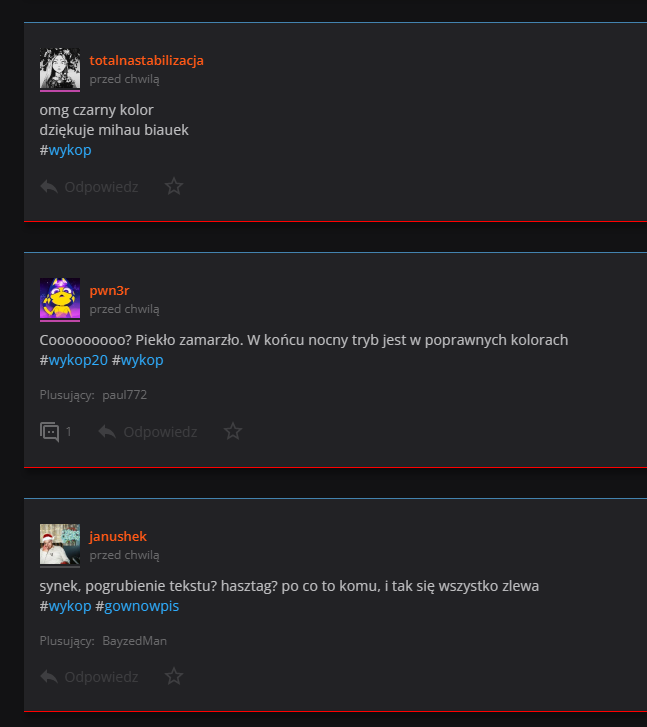
Task: Open #wykop tag in totalnastabilizacja's post
Action: pos(70,150)
